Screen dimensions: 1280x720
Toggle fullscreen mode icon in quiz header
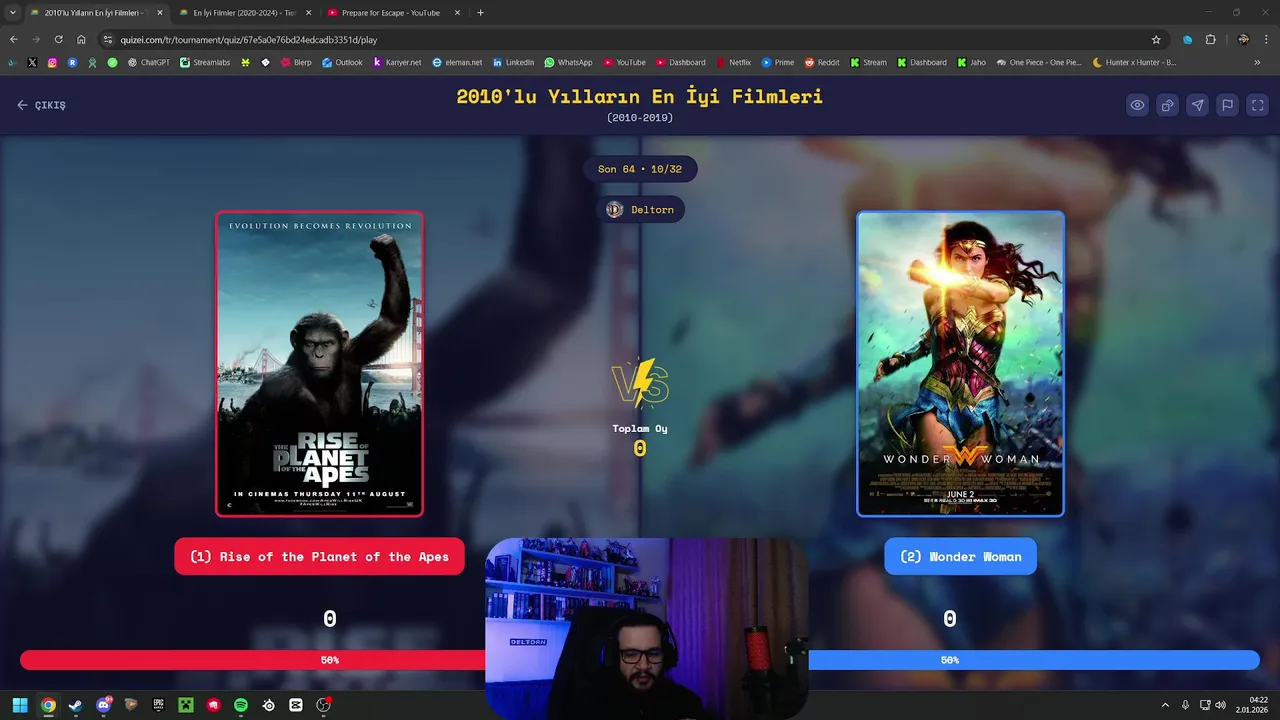1258,105
